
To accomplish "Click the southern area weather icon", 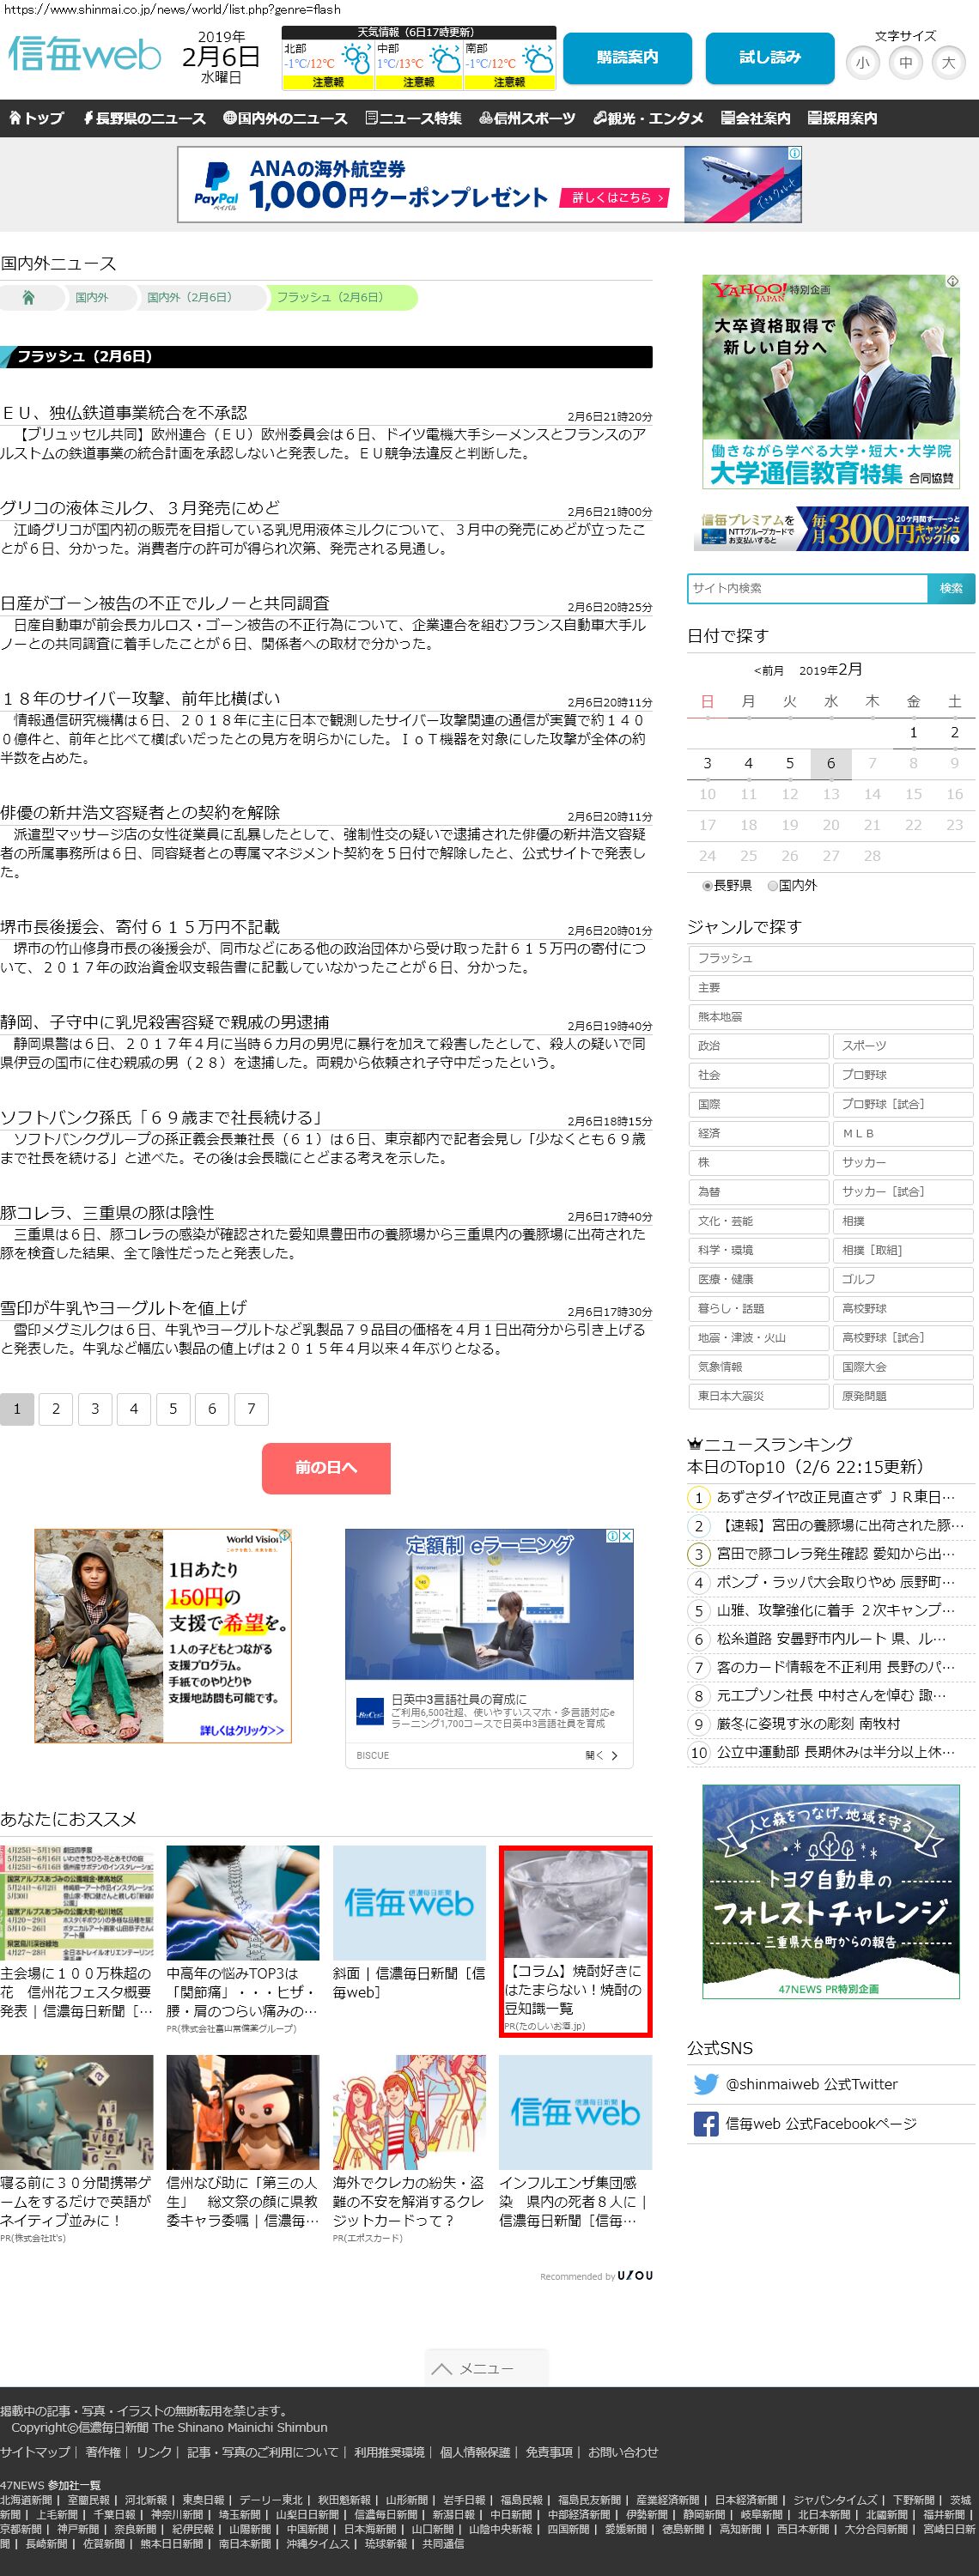I will (537, 60).
